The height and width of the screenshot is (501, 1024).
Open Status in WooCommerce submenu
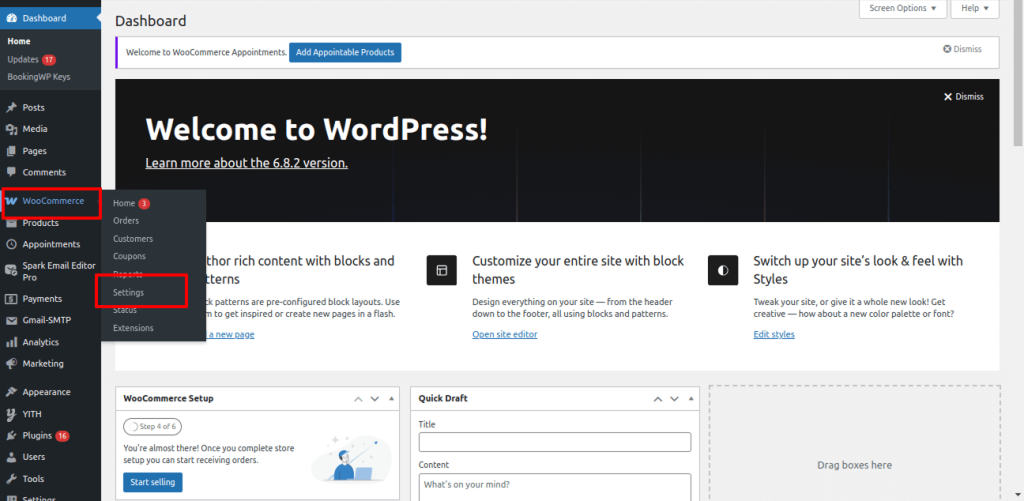125,310
